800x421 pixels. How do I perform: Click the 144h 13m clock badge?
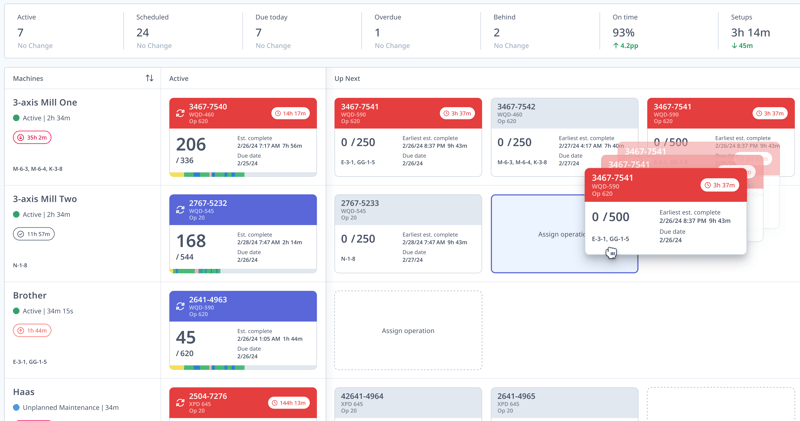[289, 403]
